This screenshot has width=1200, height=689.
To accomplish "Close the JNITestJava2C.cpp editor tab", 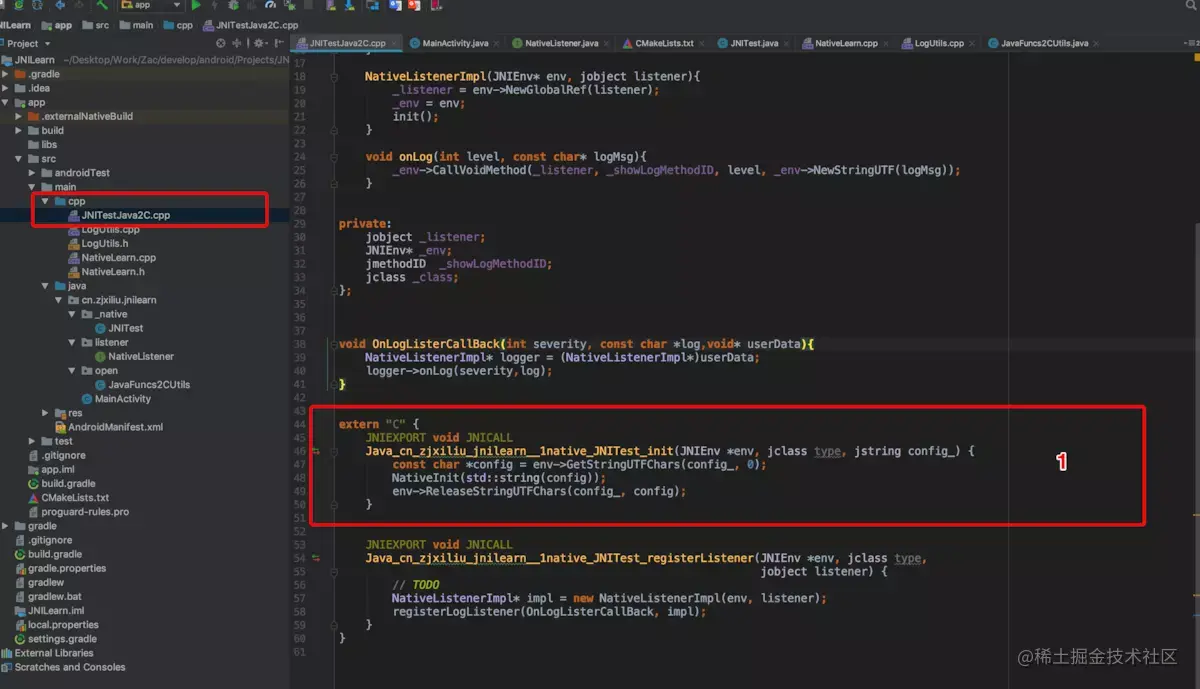I will point(395,43).
